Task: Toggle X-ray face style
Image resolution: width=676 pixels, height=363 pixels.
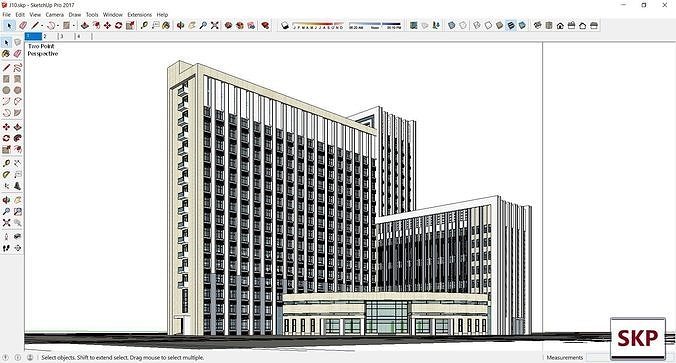Action: [451, 25]
